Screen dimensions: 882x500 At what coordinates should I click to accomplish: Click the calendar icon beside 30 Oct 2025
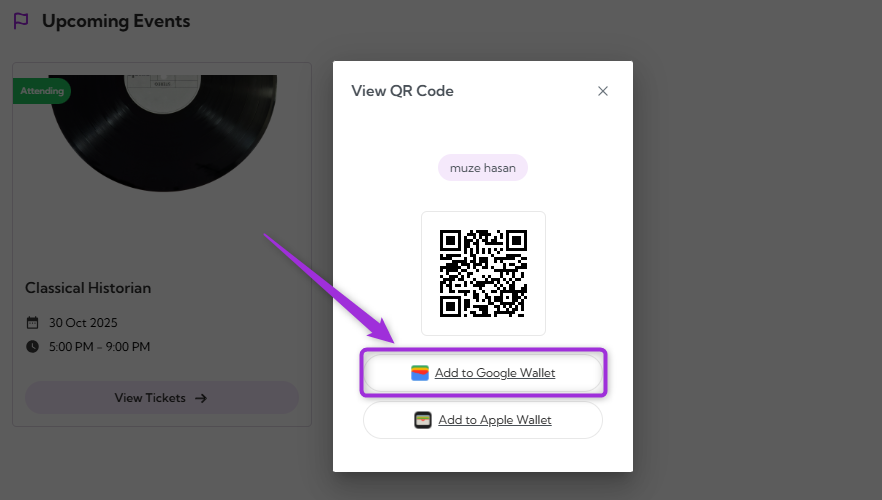pyautogui.click(x=33, y=322)
